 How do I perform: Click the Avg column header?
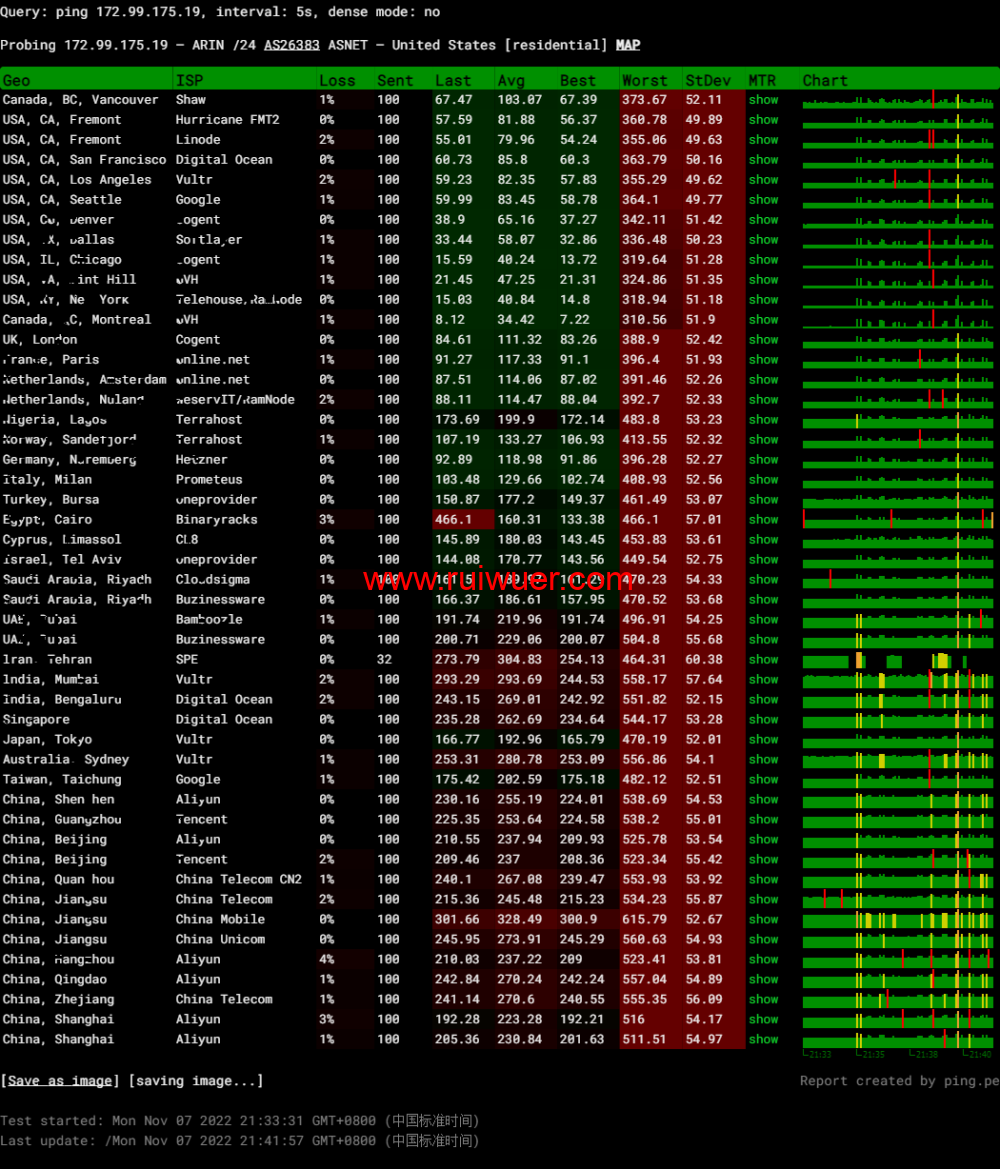pos(511,80)
